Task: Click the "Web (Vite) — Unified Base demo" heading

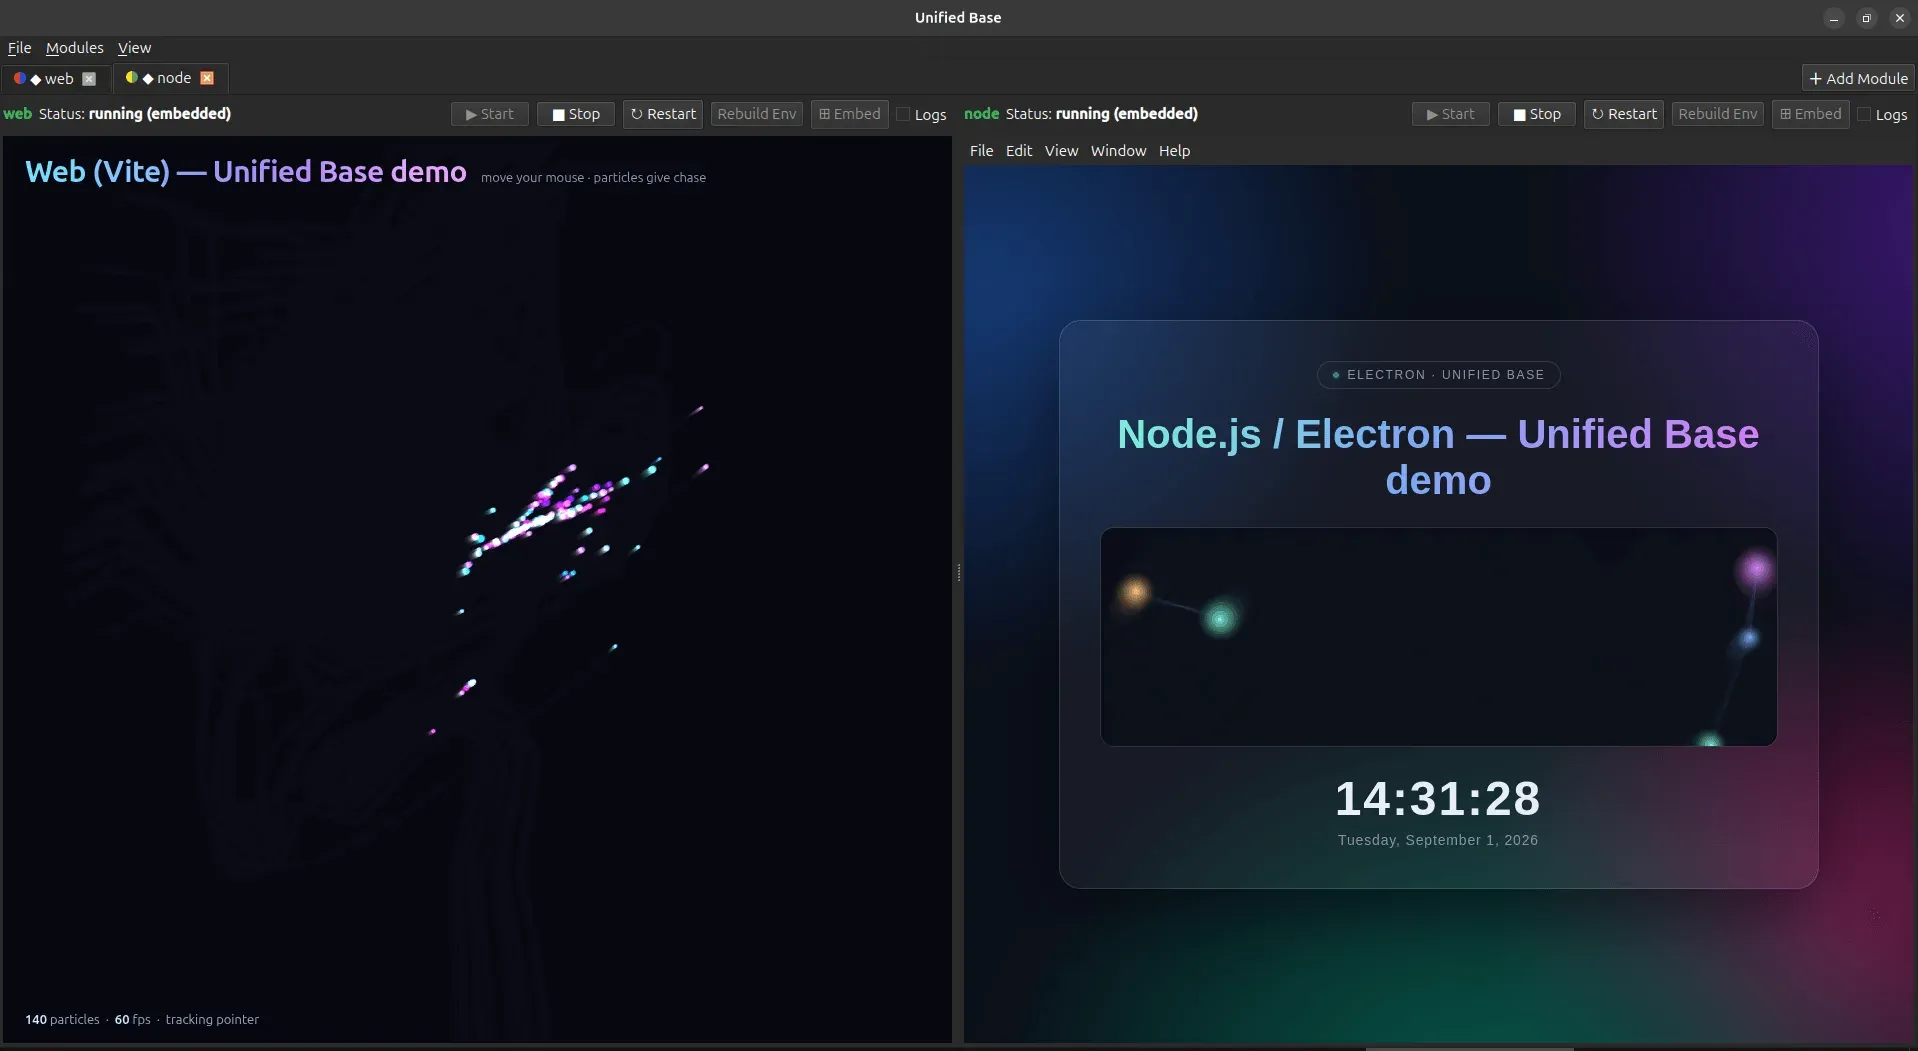Action: (245, 171)
